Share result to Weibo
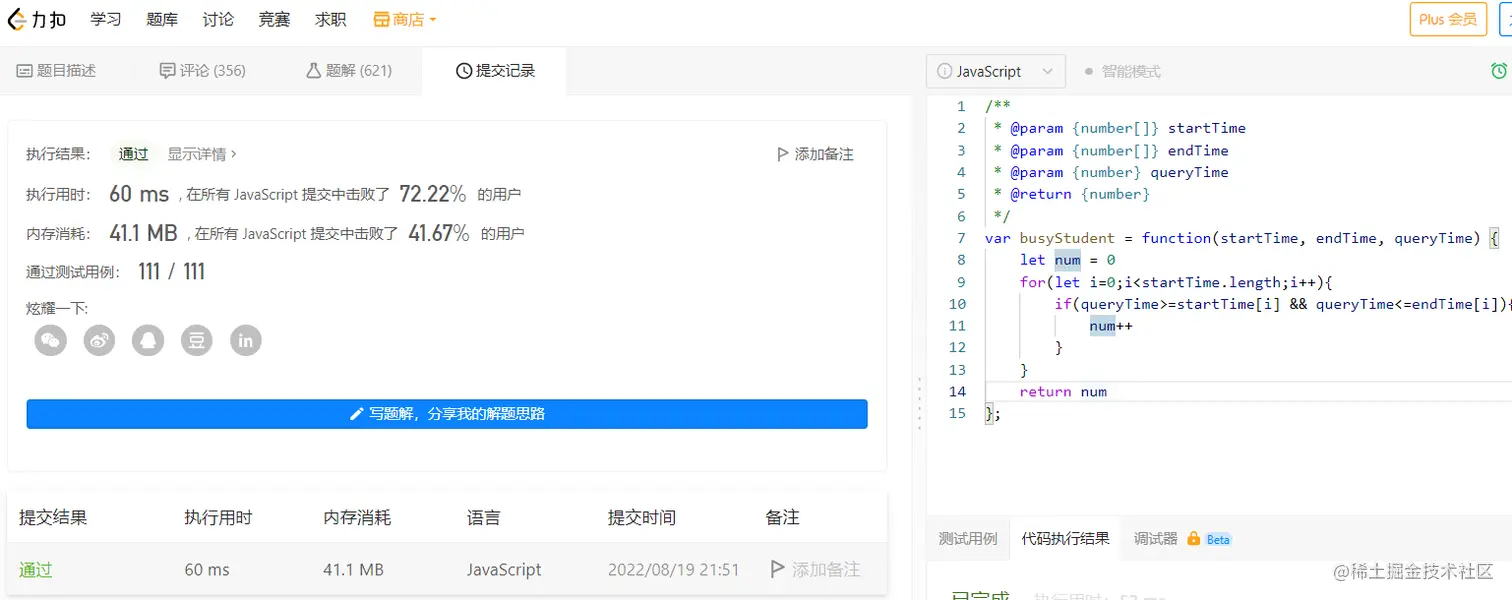This screenshot has width=1512, height=600. tap(100, 340)
